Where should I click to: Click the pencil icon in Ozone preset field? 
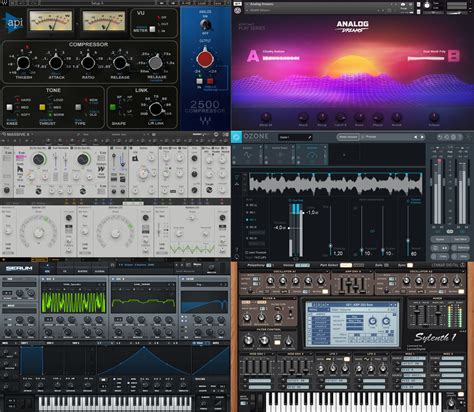click(x=309, y=137)
